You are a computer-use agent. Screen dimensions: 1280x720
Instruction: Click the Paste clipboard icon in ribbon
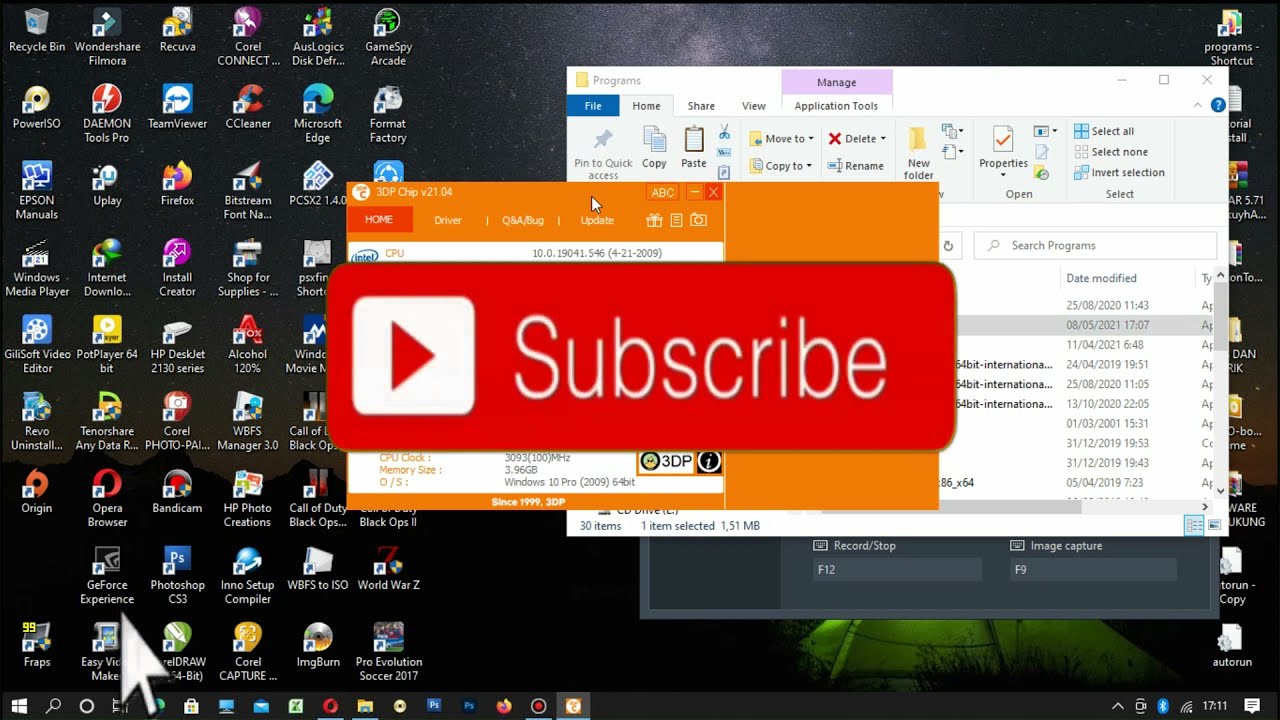(x=694, y=139)
